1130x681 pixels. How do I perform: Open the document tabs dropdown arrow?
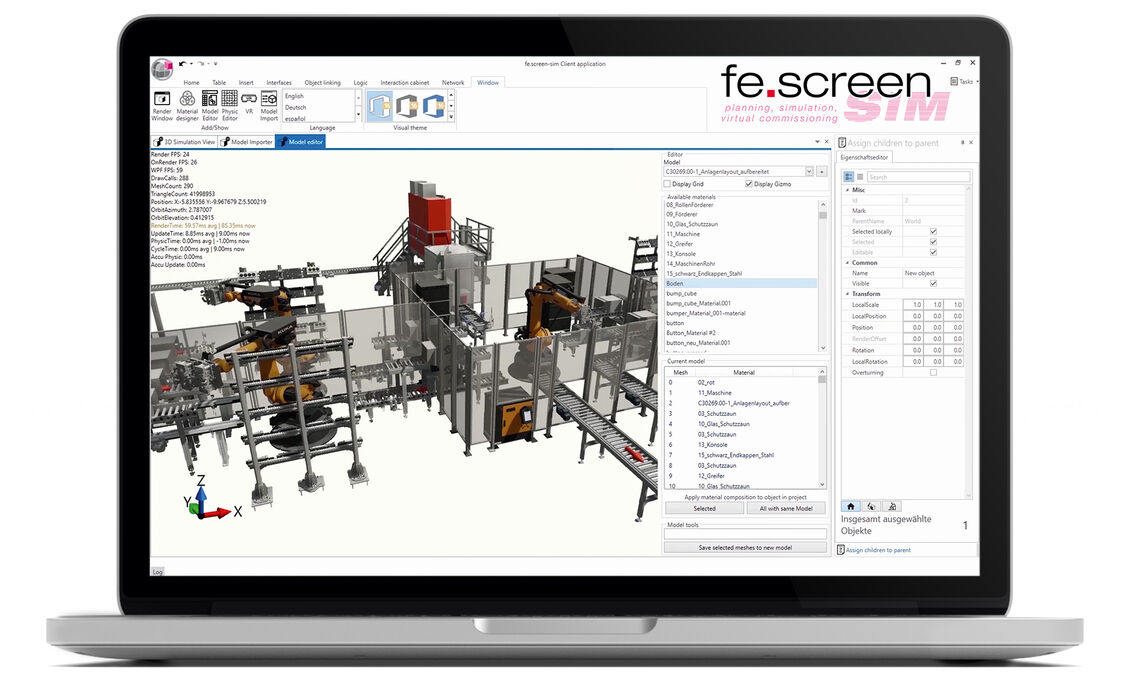tap(817, 142)
